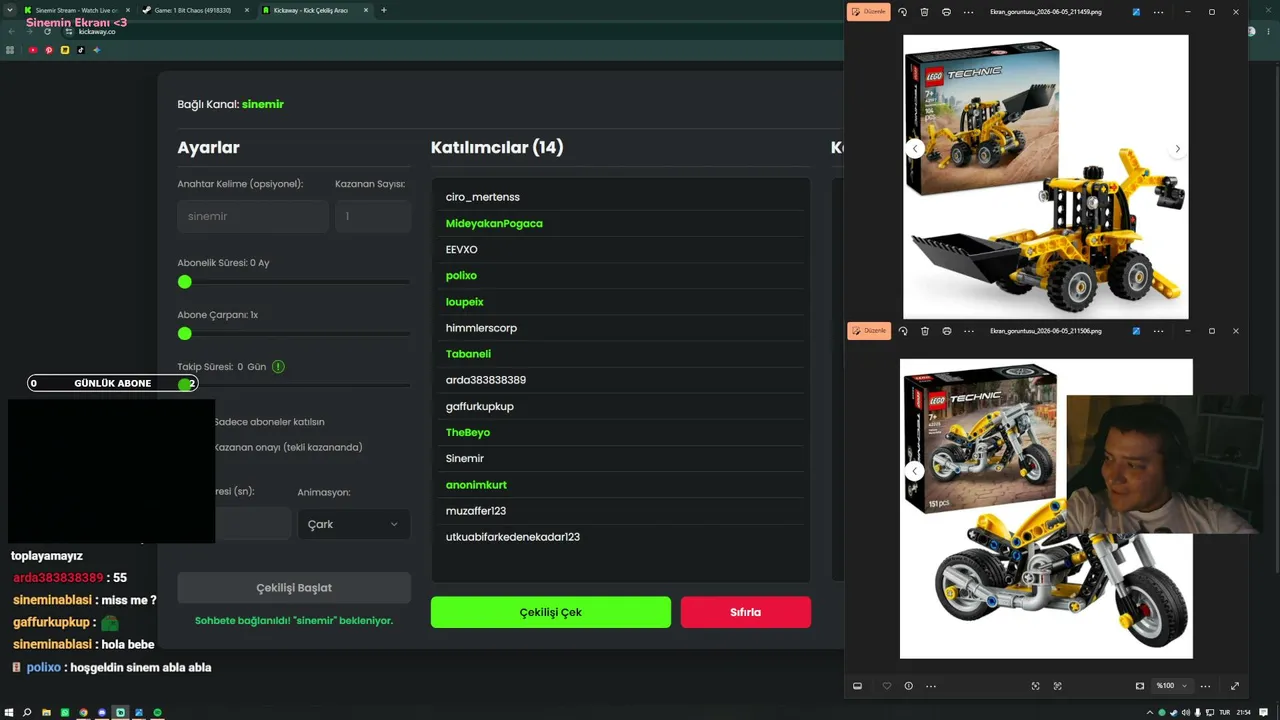Focus the Anahtar Kelime input field
The height and width of the screenshot is (720, 1280).
(253, 216)
